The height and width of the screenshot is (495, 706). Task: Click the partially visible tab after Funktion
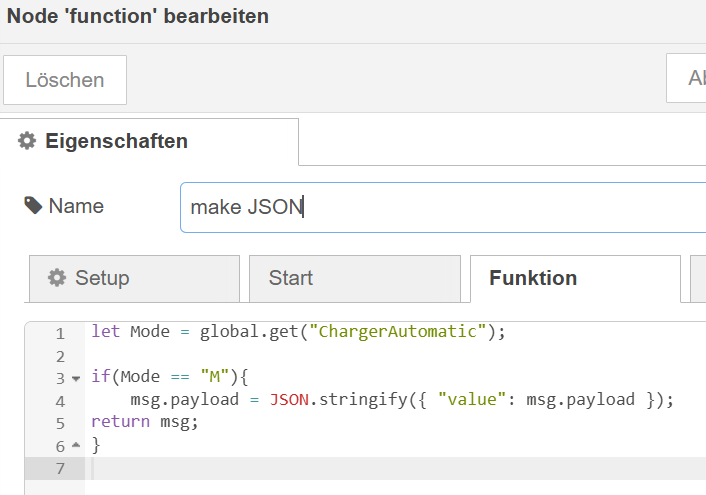(698, 278)
